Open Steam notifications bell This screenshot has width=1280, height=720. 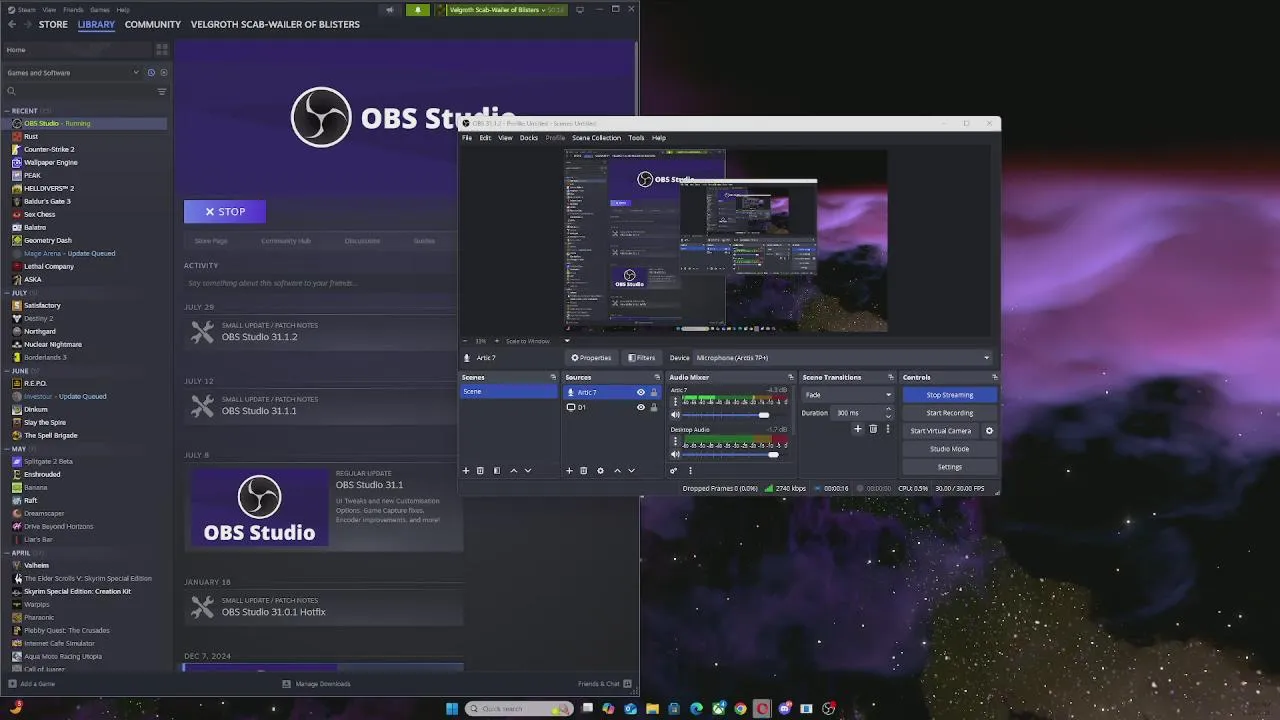(418, 10)
